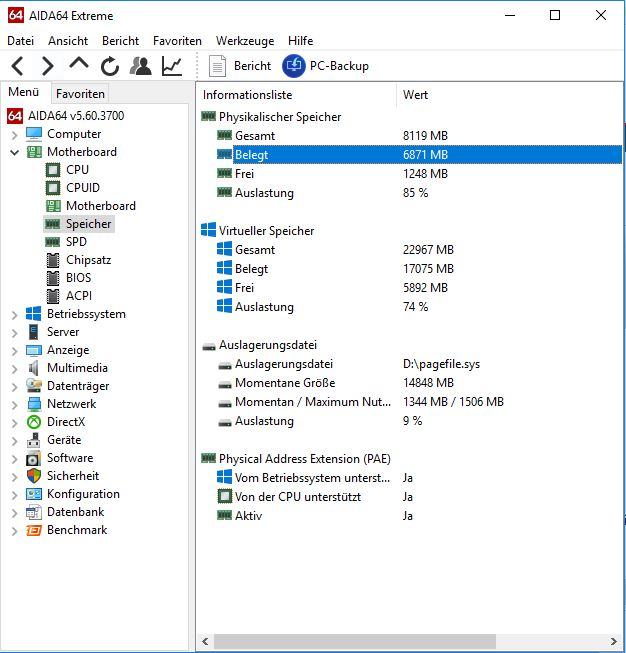This screenshot has width=626, height=653.
Task: Select the Auslastung 85 % row
Action: 419,193
